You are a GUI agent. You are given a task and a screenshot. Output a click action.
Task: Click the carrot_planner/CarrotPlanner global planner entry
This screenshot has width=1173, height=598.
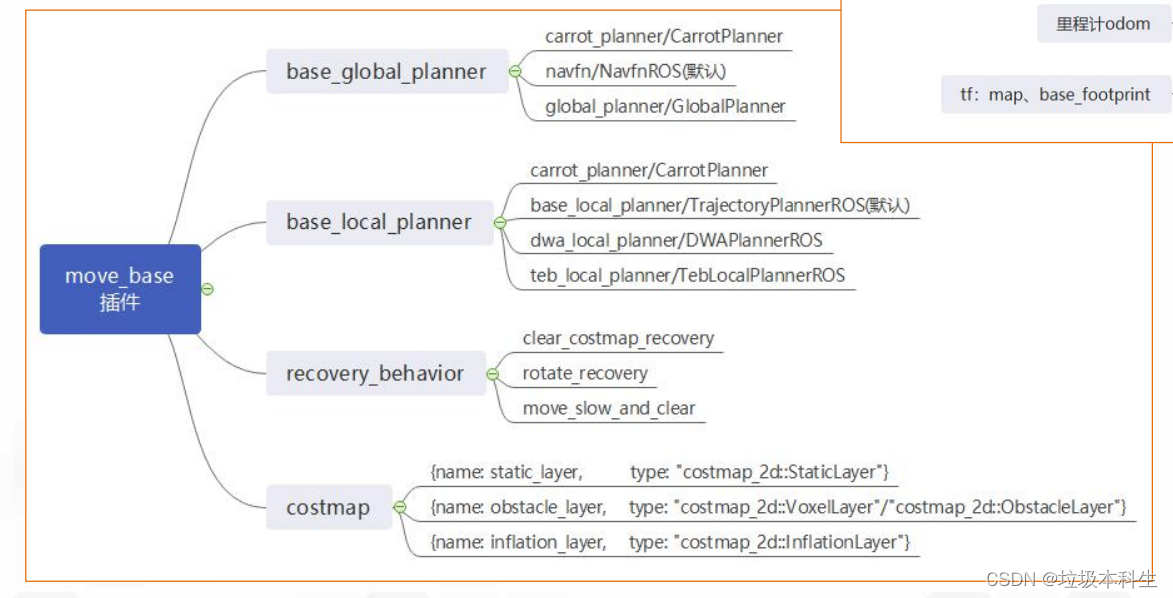[x=663, y=36]
